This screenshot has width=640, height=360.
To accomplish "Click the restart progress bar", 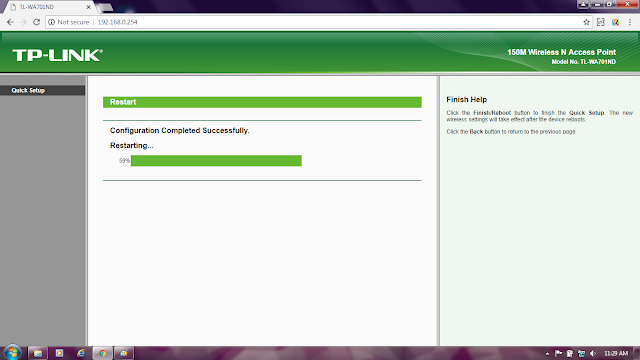I will coord(216,160).
